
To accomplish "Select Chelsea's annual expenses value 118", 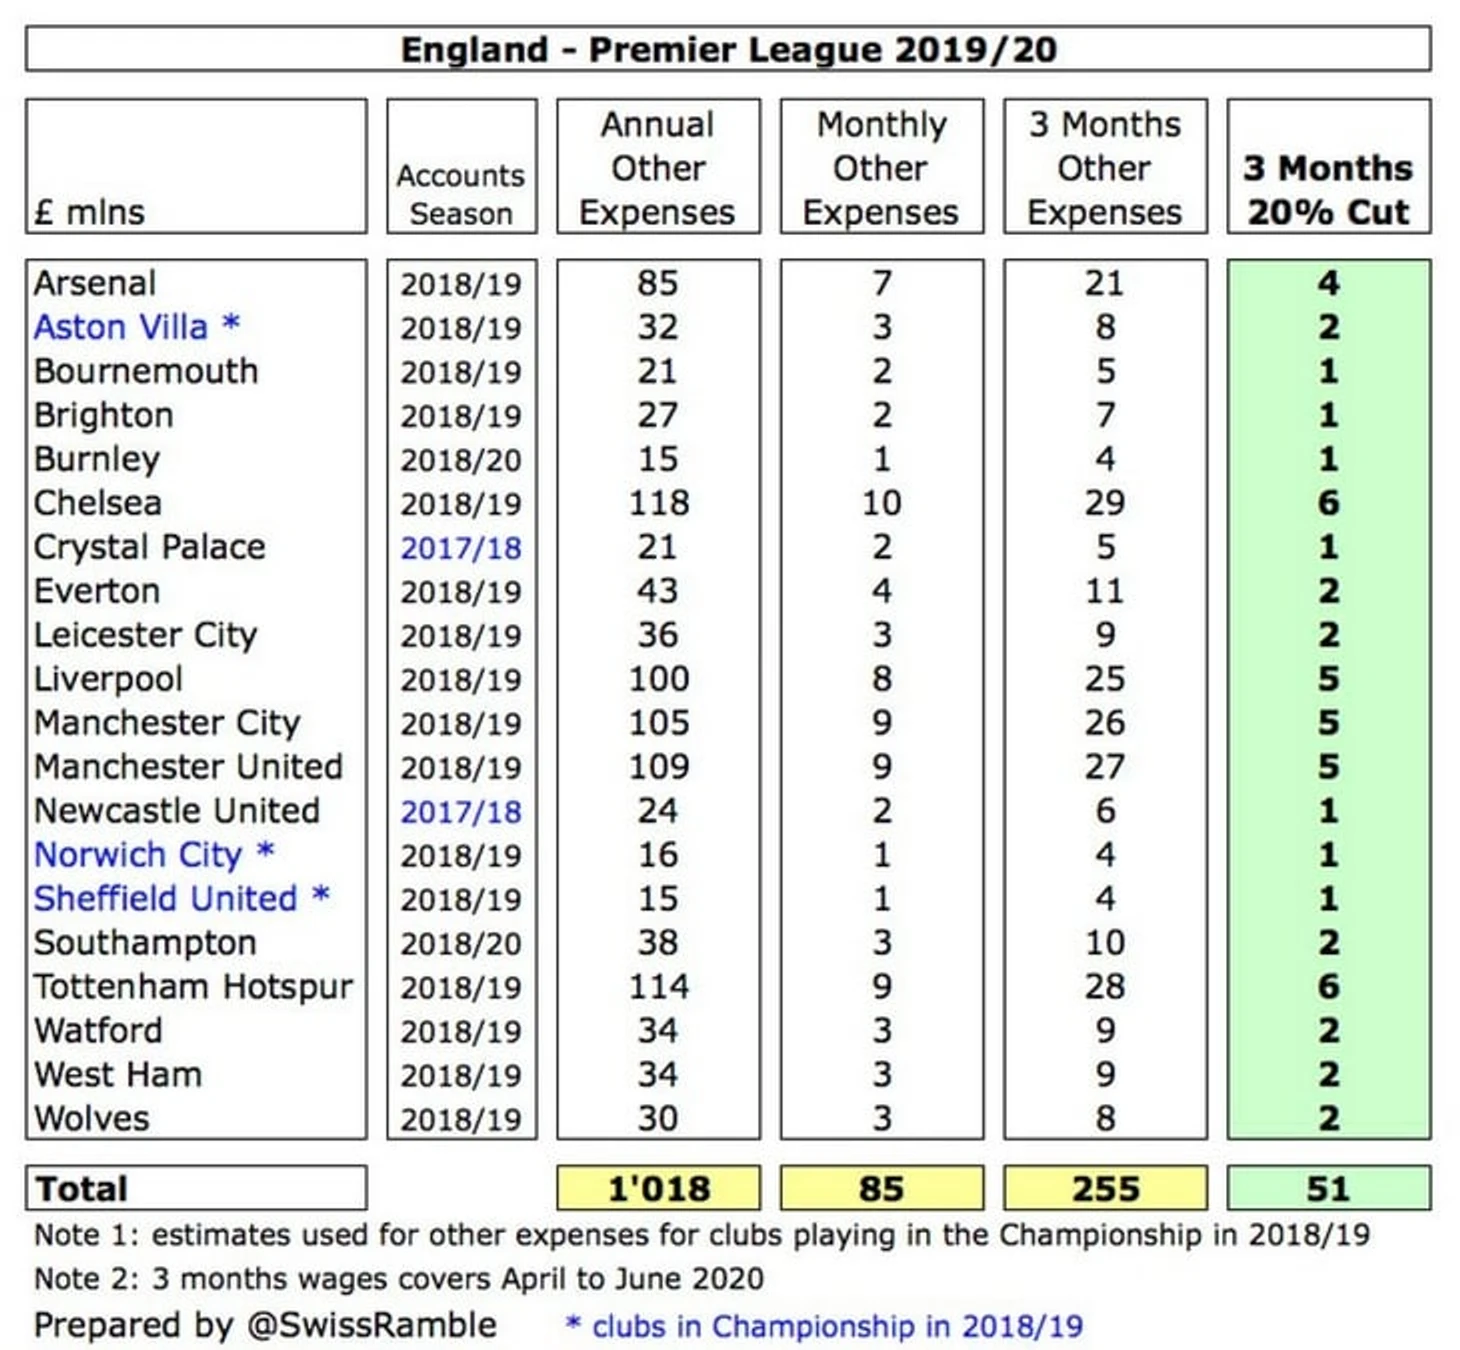I will 658,503.
